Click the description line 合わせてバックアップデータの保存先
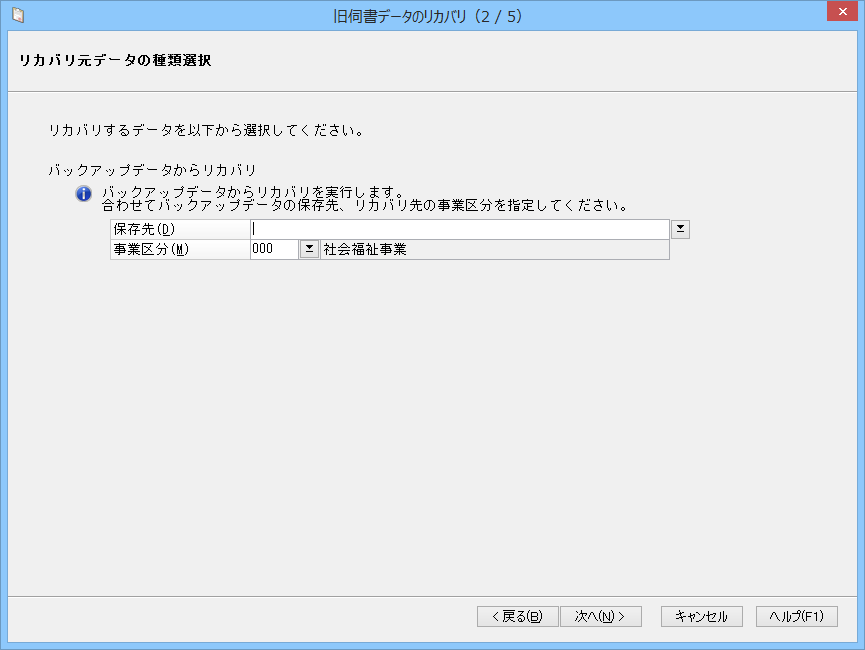This screenshot has height=650, width=865. [365, 206]
